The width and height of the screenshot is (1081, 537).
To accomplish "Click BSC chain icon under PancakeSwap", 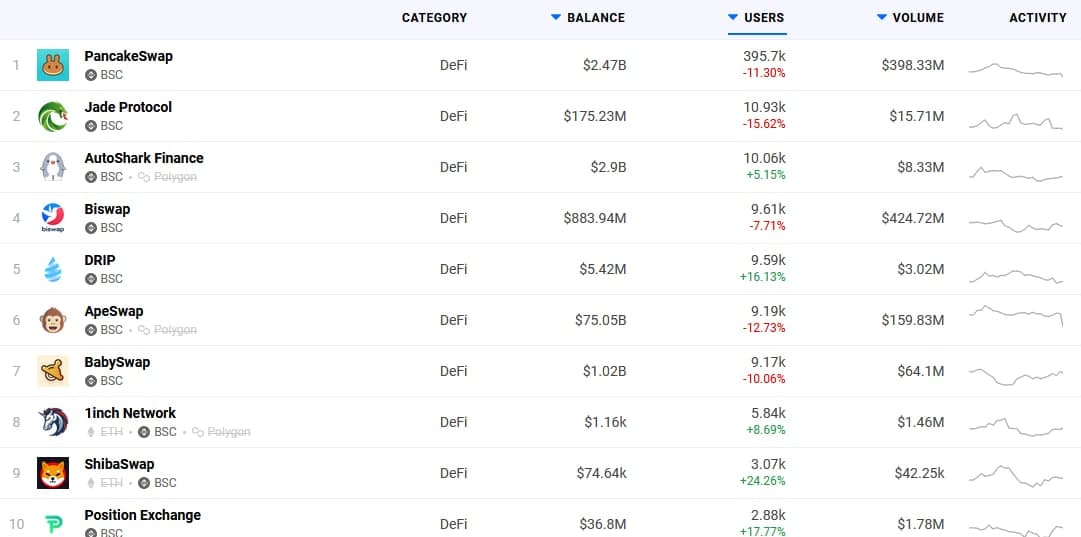I will click(91, 75).
